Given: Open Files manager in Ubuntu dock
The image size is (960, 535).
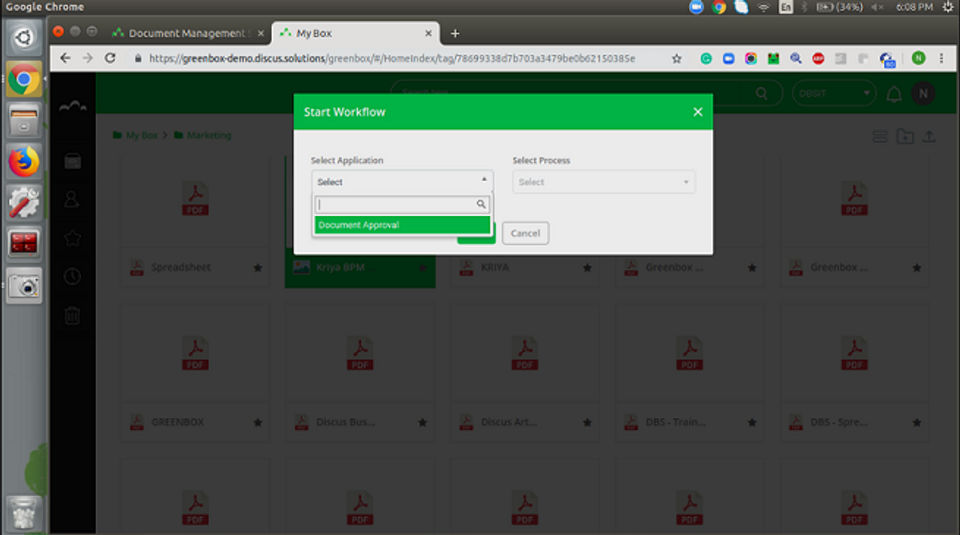Looking at the screenshot, I should pyautogui.click(x=24, y=119).
